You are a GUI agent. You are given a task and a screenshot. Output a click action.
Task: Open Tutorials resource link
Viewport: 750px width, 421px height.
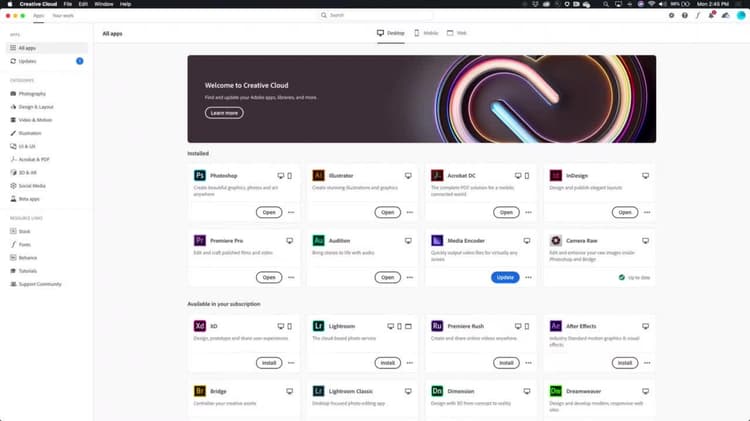23,271
